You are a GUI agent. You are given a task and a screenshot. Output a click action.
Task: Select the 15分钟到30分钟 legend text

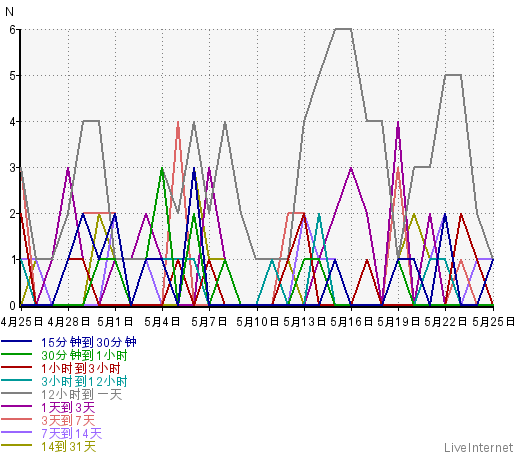pos(89,342)
